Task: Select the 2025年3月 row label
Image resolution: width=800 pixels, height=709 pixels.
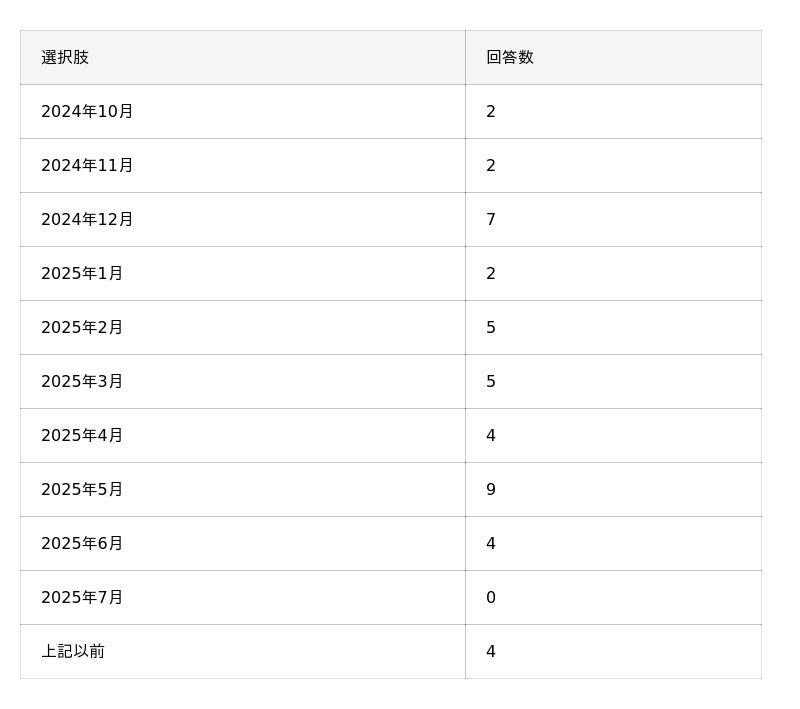Action: (82, 382)
